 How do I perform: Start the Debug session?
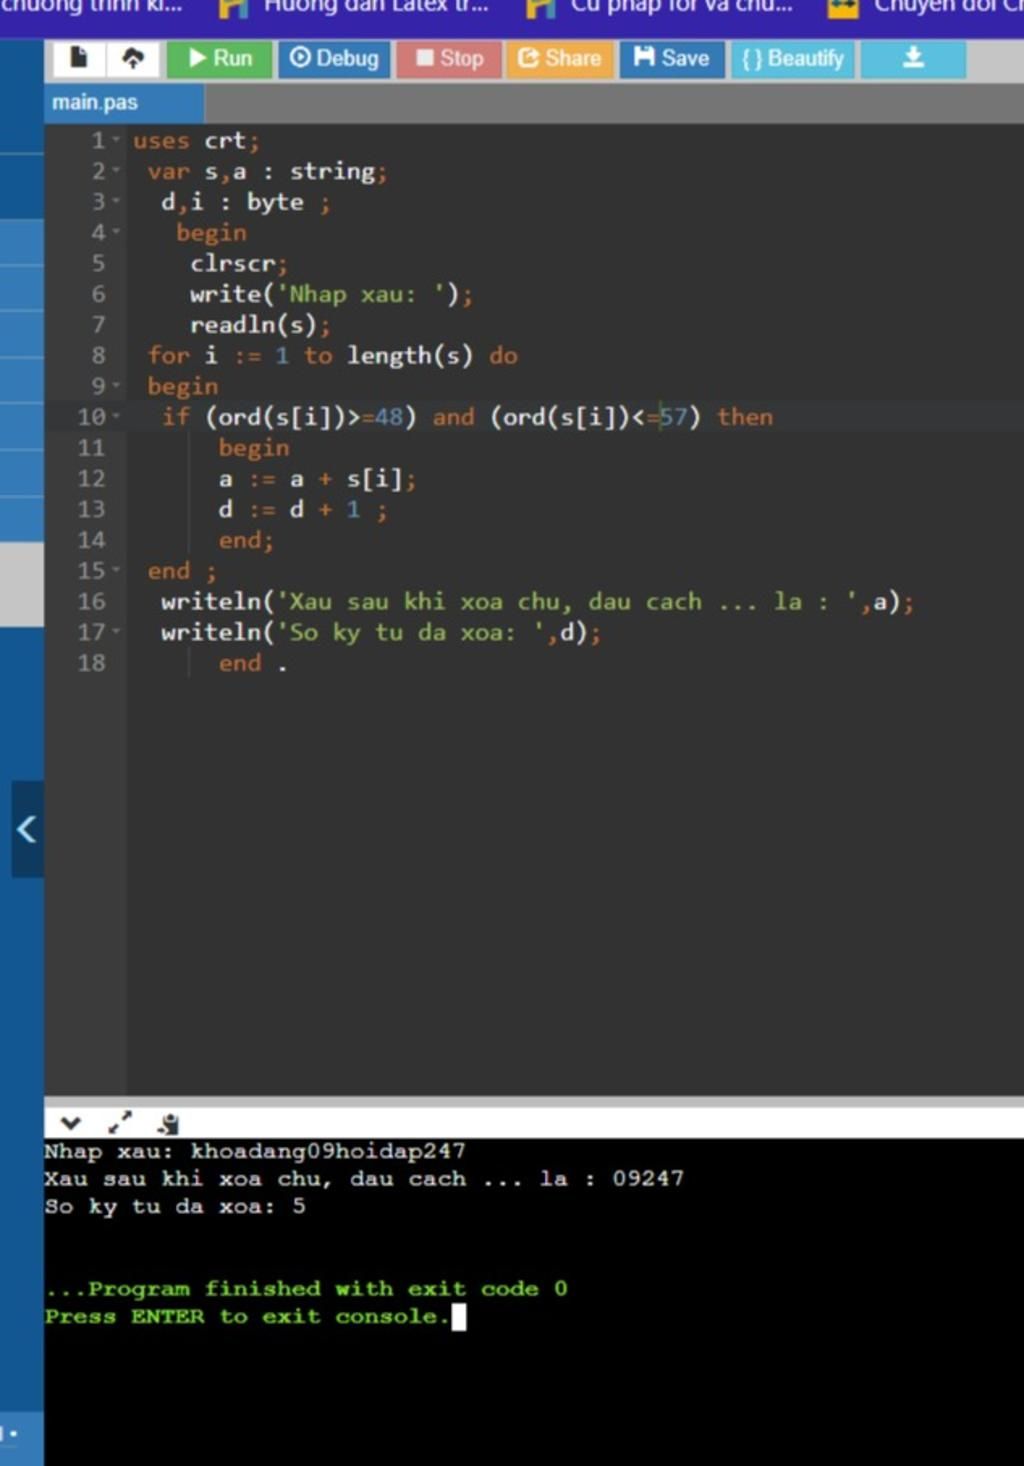coord(334,59)
